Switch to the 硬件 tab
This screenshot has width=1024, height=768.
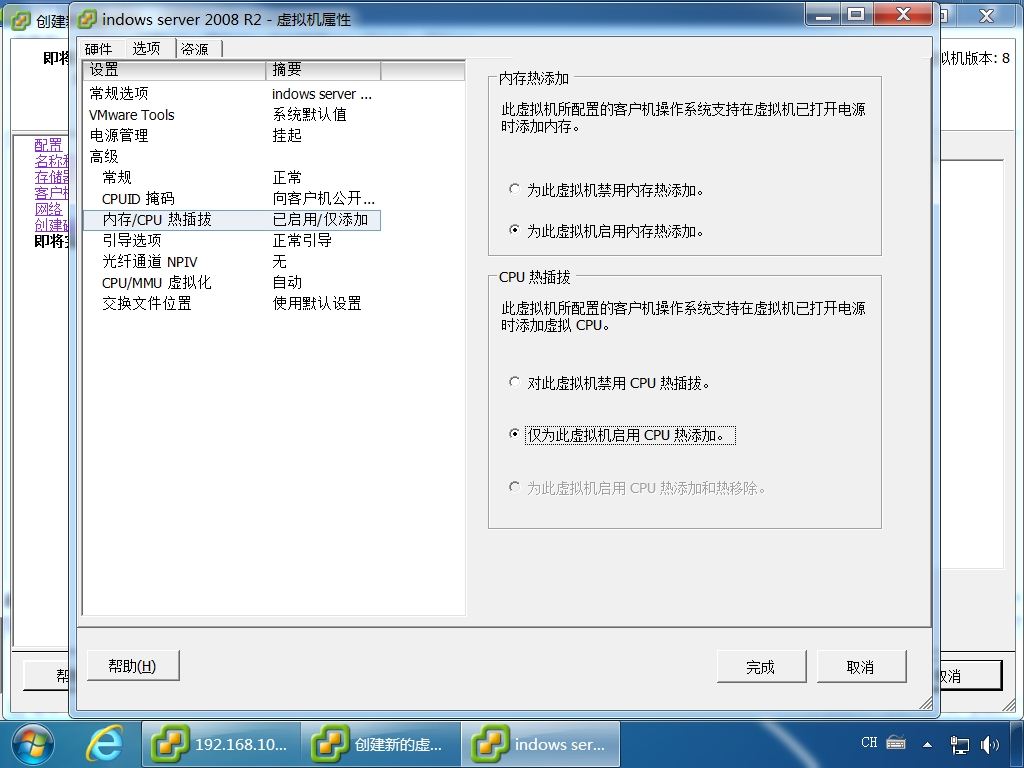click(99, 49)
